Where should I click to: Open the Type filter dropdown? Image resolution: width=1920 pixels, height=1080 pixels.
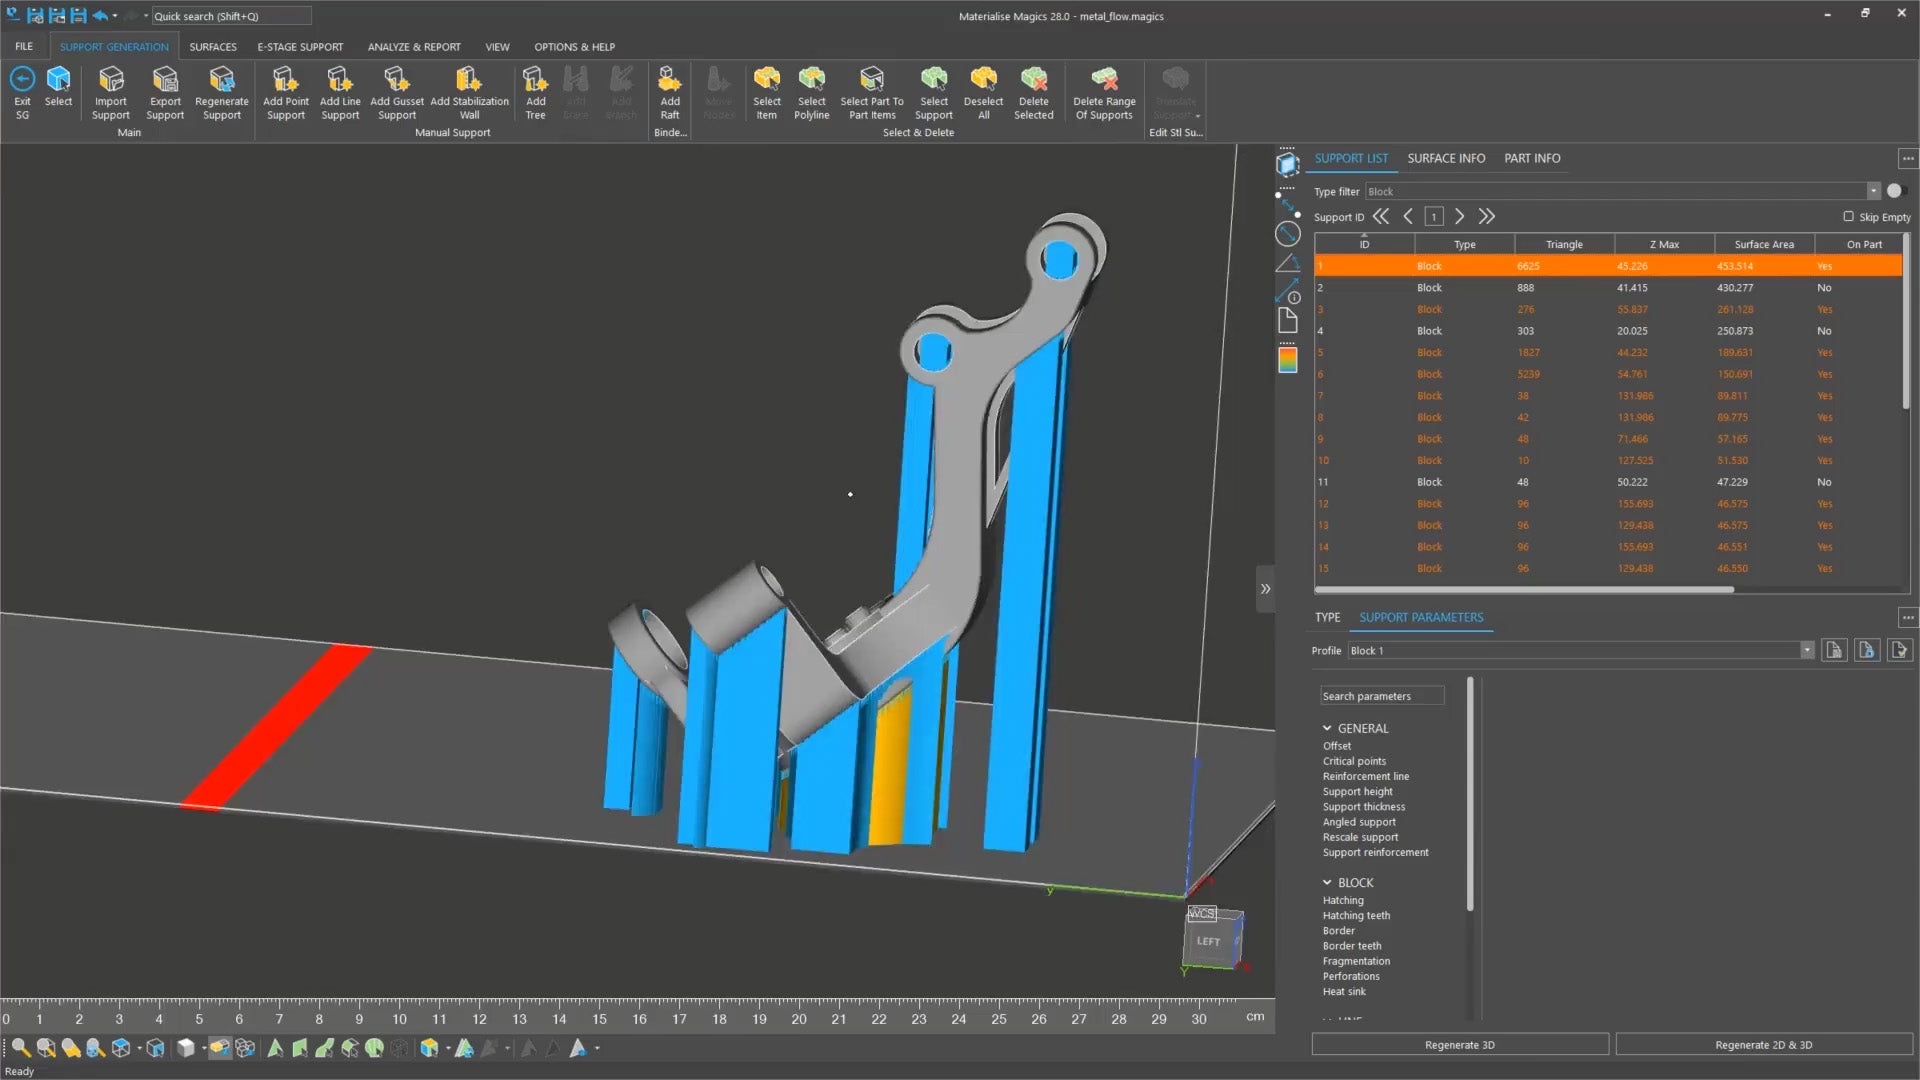coord(1872,191)
